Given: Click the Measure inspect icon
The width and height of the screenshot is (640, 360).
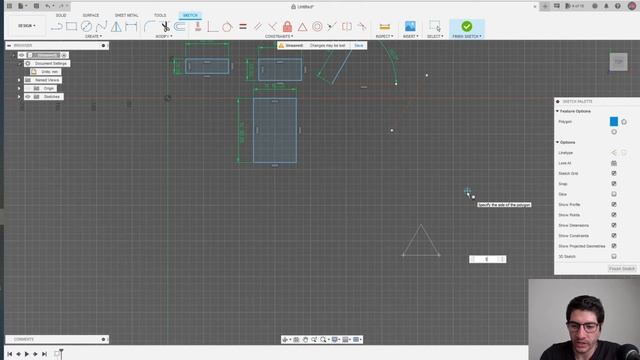Looking at the screenshot, I should pos(384,27).
